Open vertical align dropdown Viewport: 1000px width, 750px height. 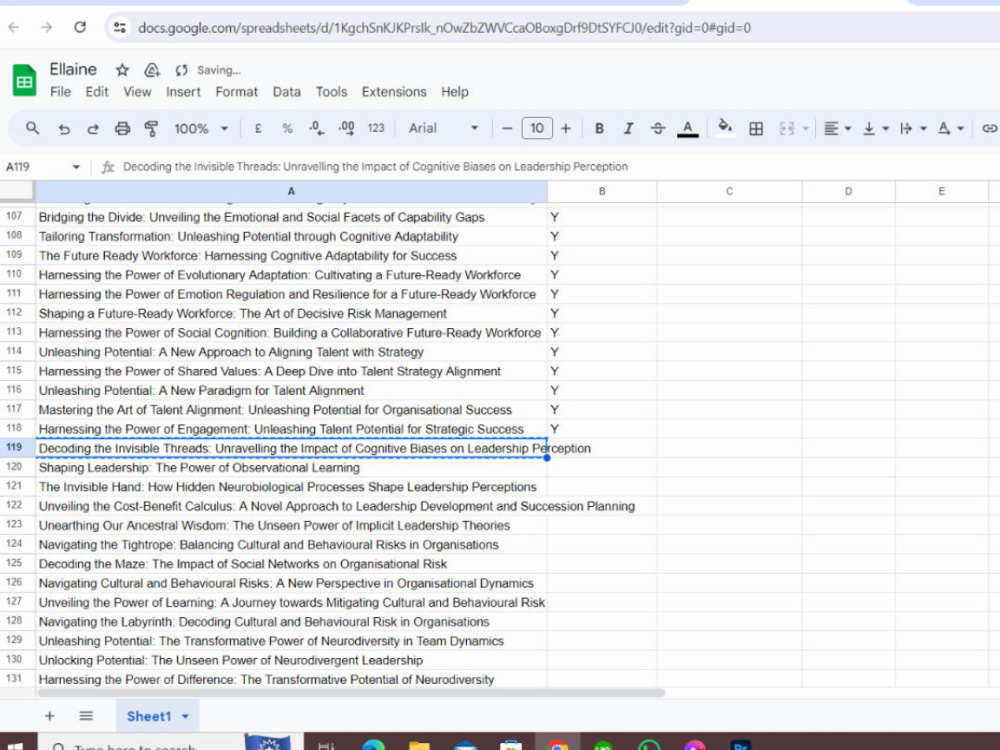coord(875,129)
